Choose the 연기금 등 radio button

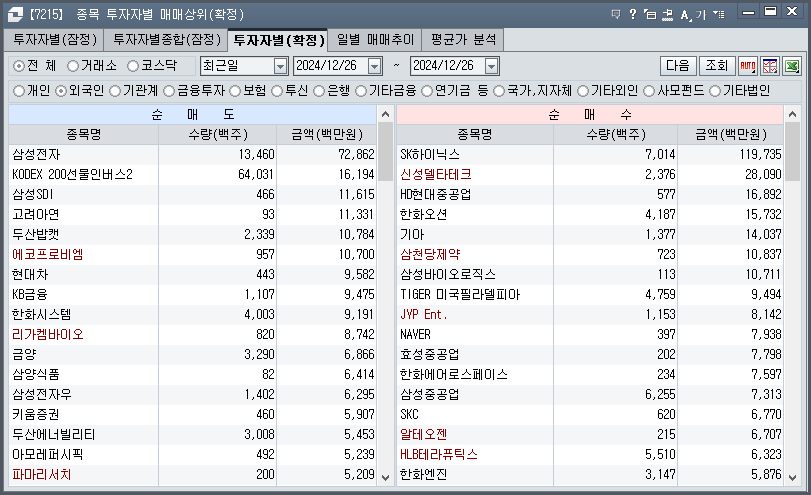(x=427, y=91)
